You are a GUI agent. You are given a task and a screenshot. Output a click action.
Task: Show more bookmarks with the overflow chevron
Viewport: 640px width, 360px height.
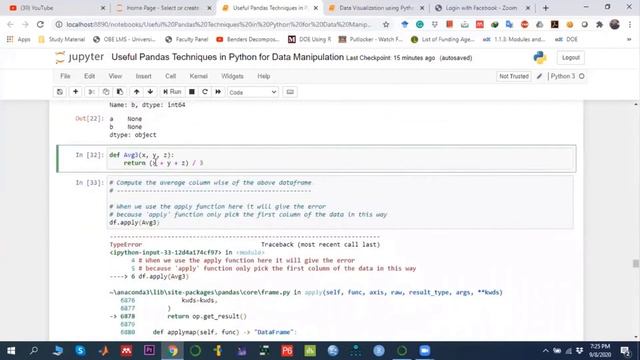coord(629,39)
